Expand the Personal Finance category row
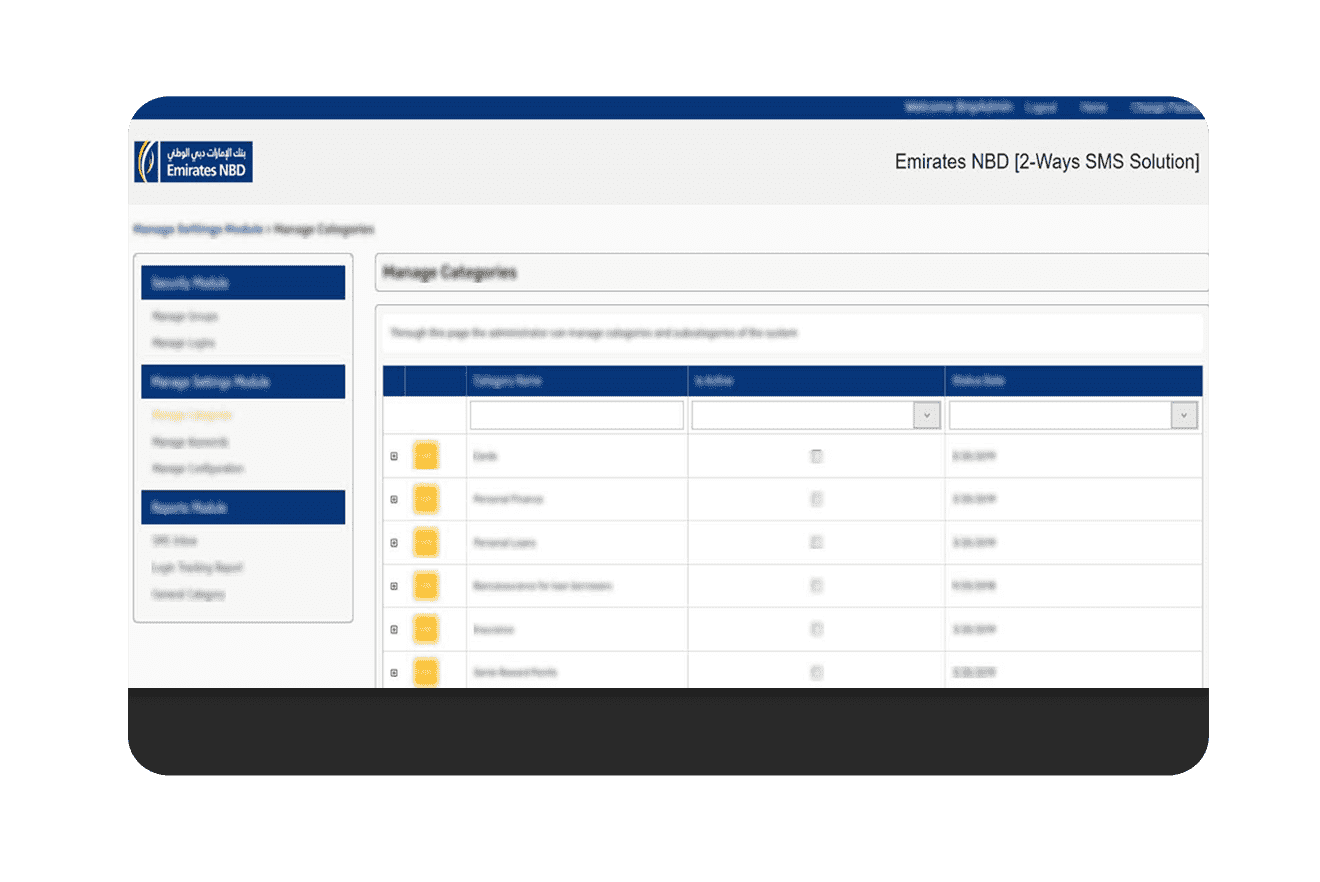Viewport: 1320px width, 882px height. click(x=394, y=499)
